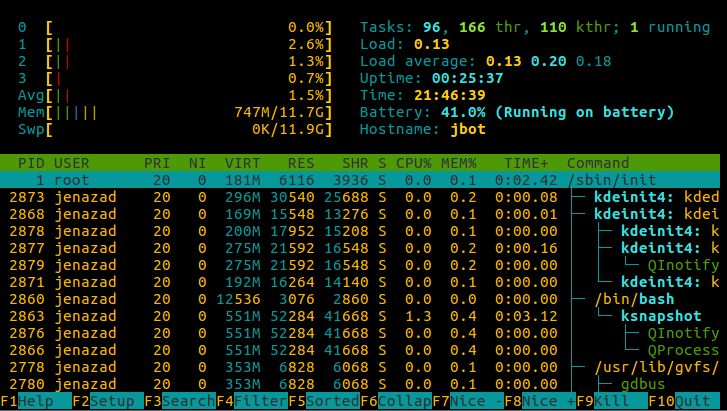Select the kdeinit4: kded process, PID 2873
This screenshot has height=411, width=727.
(360, 197)
